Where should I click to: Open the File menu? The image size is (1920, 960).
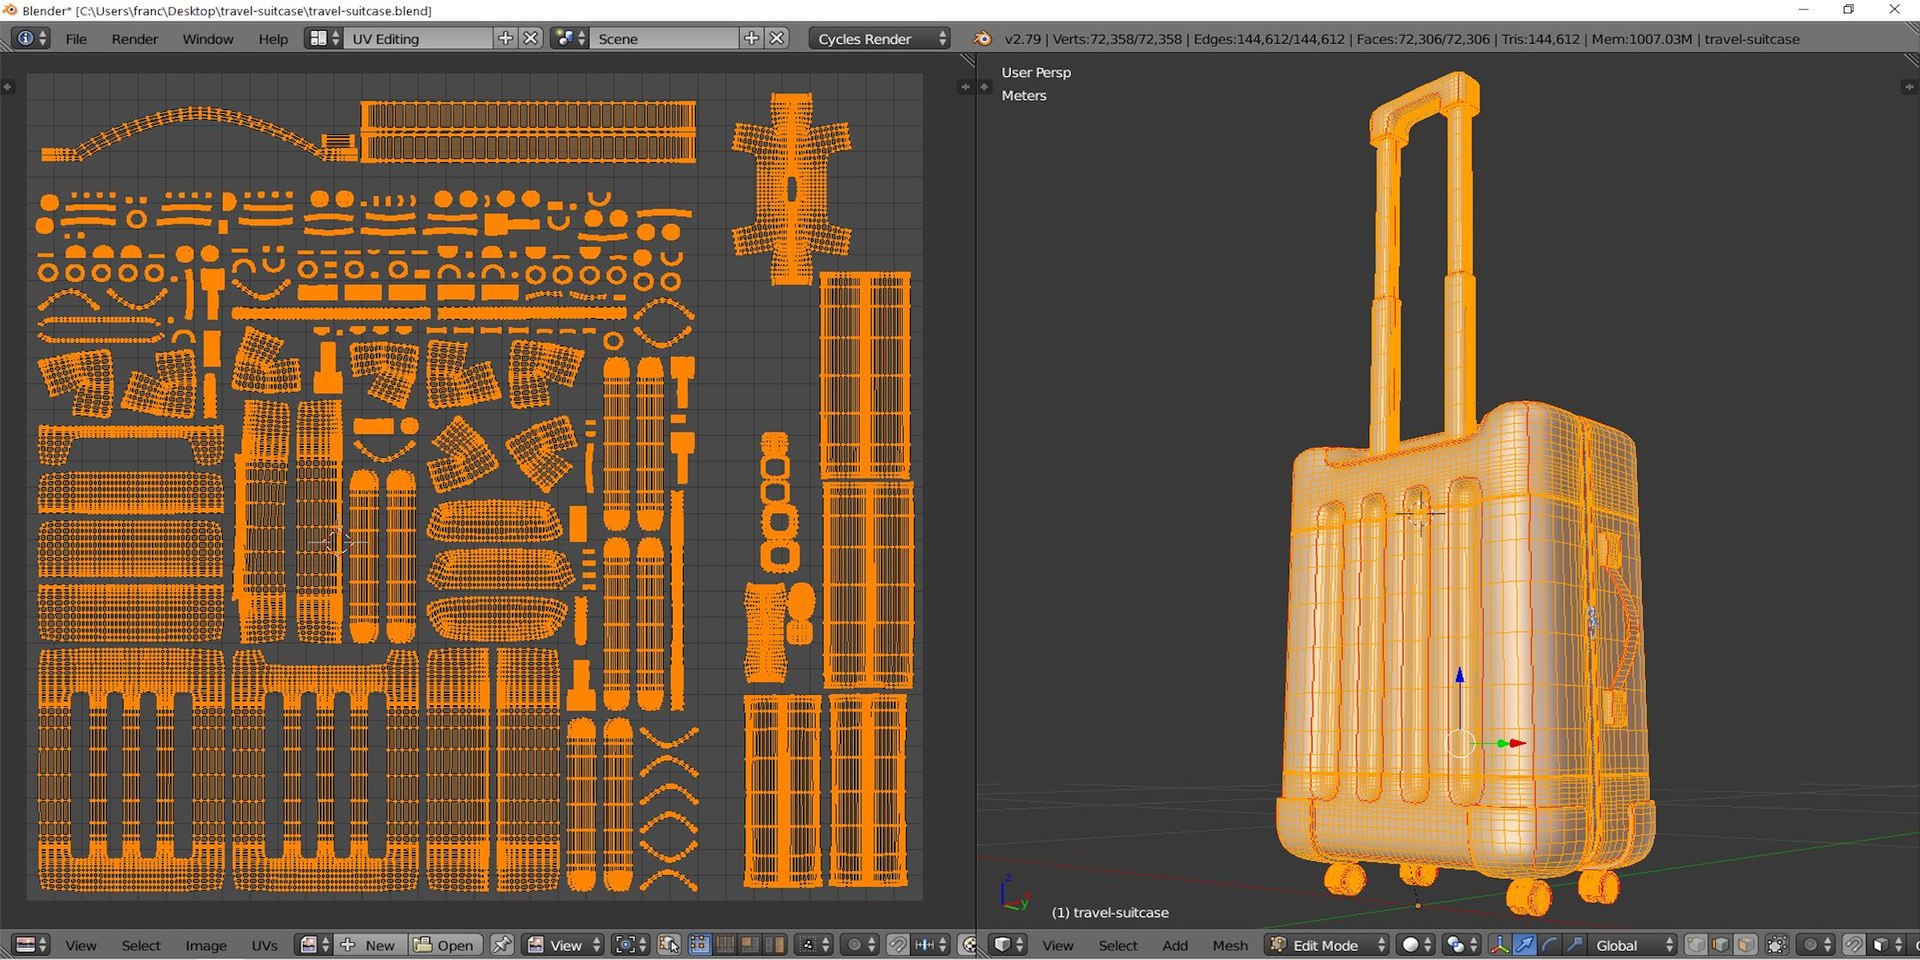(x=76, y=39)
